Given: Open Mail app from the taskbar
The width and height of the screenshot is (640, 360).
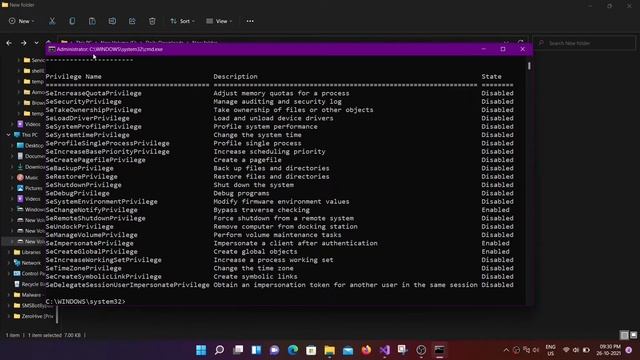Looking at the screenshot, I should click(348, 350).
